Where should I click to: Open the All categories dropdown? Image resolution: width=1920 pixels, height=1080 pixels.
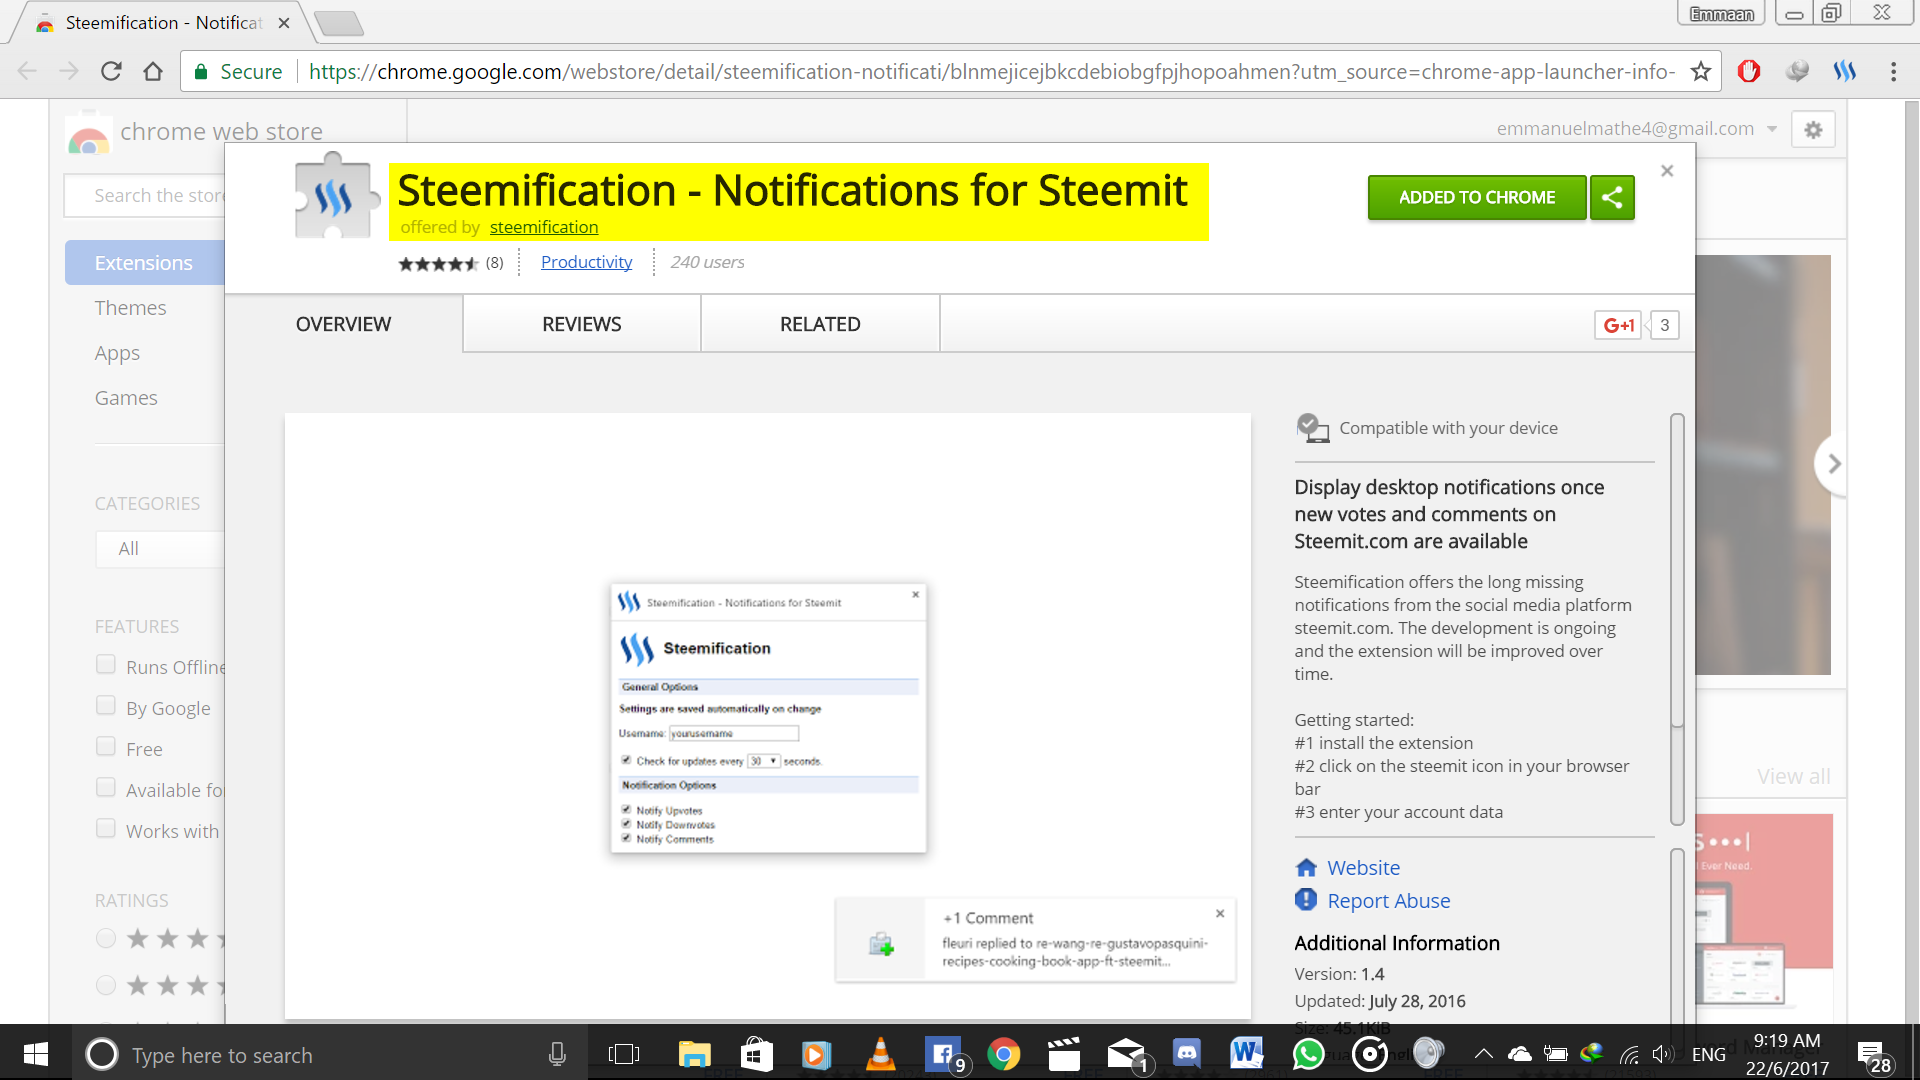160,549
